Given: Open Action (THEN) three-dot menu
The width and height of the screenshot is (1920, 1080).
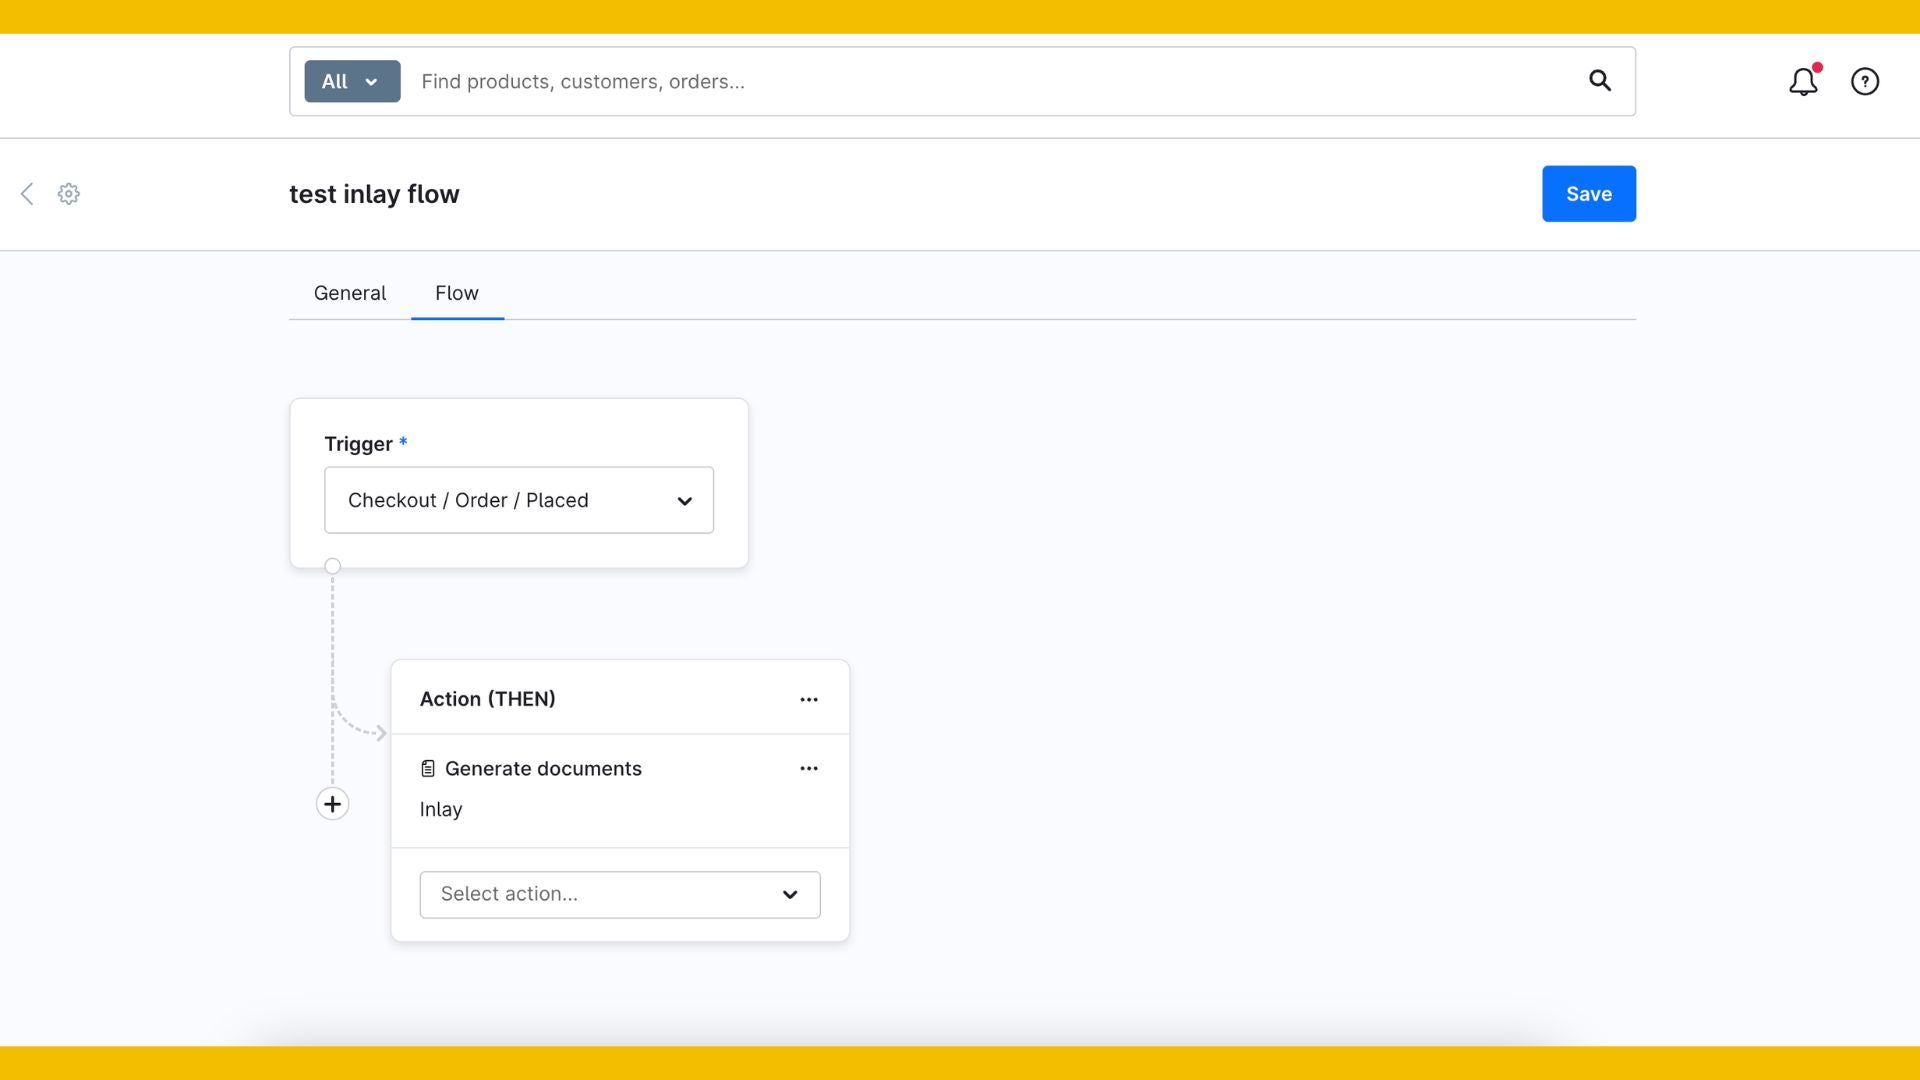Looking at the screenshot, I should point(809,700).
